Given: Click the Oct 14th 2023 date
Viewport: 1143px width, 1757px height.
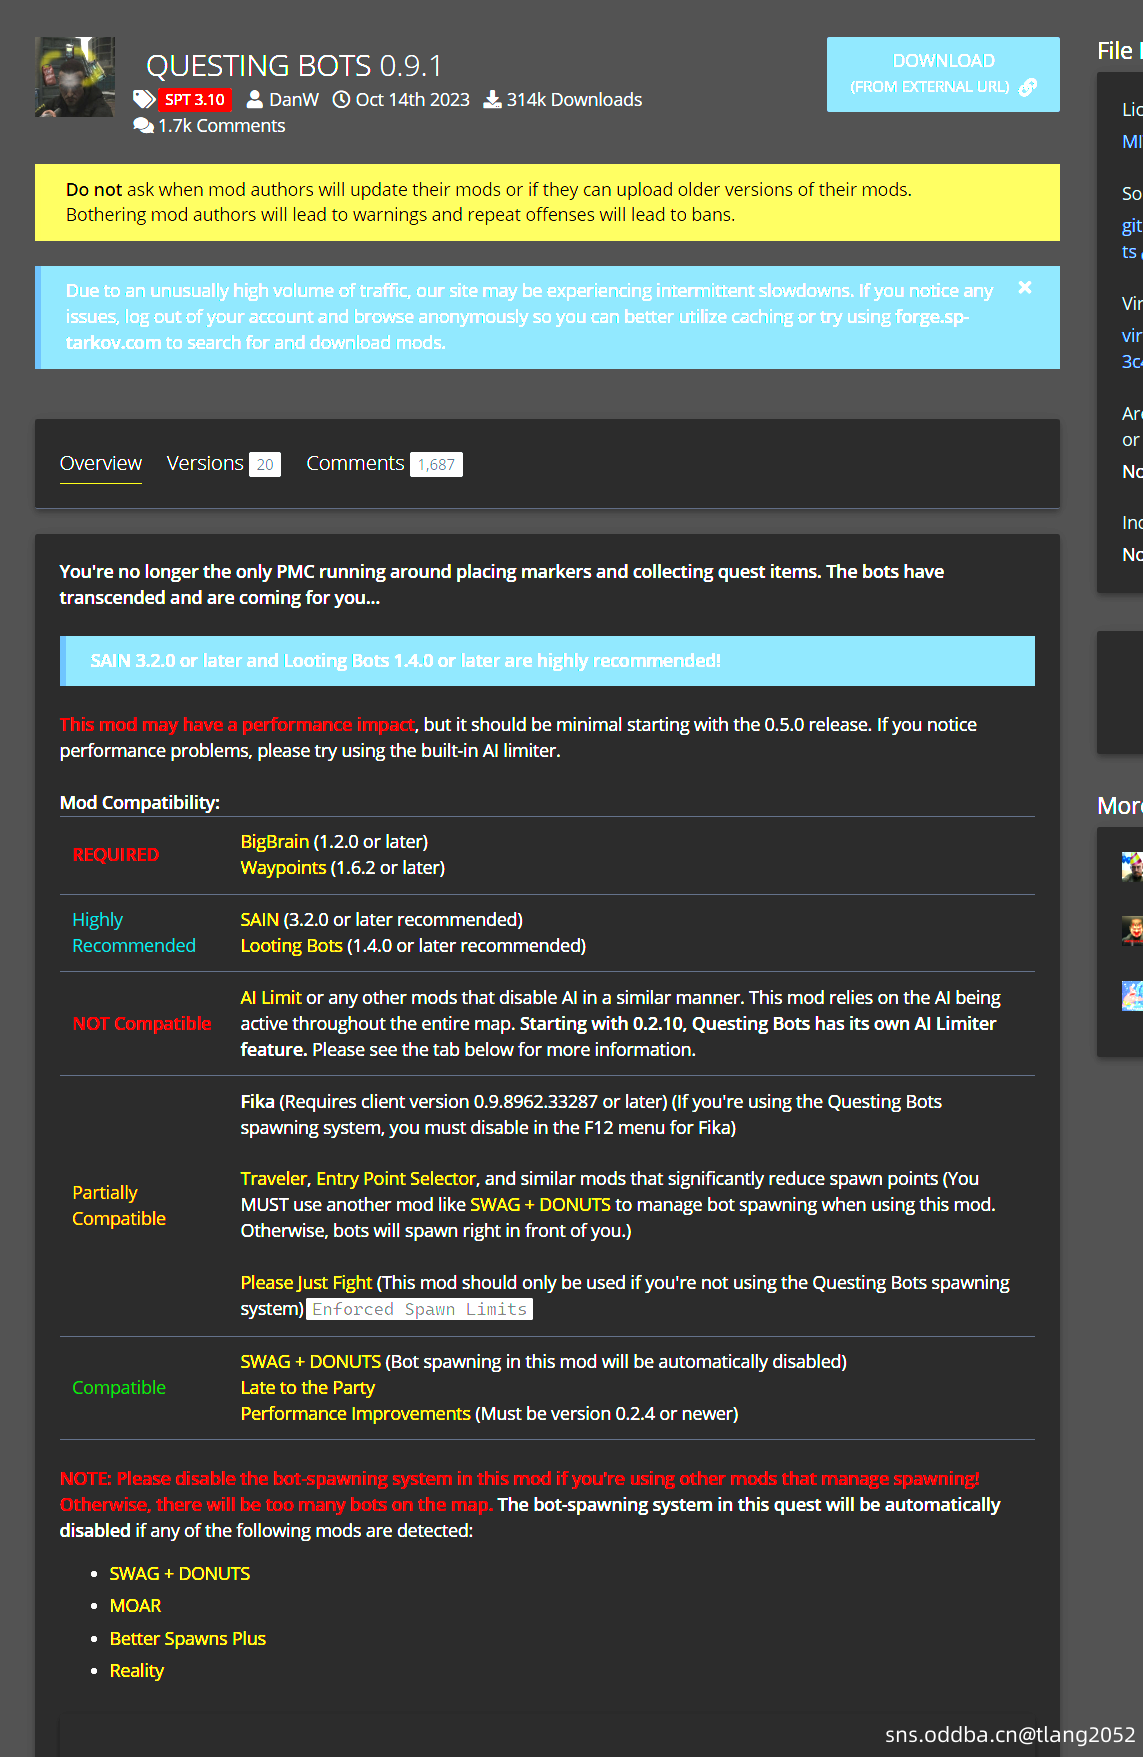Looking at the screenshot, I should tap(413, 99).
